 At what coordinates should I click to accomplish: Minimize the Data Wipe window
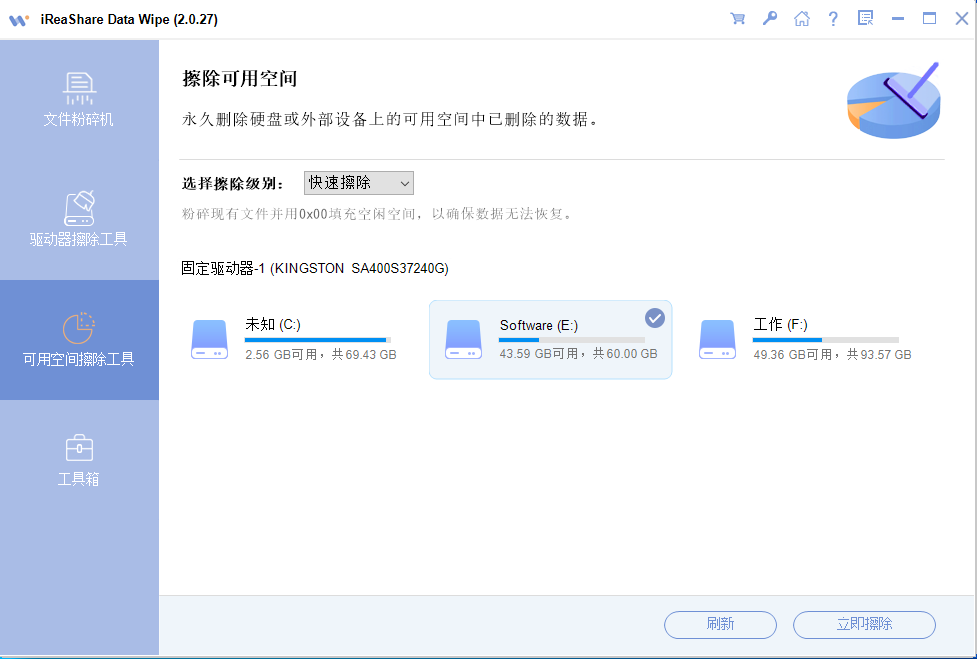point(898,19)
